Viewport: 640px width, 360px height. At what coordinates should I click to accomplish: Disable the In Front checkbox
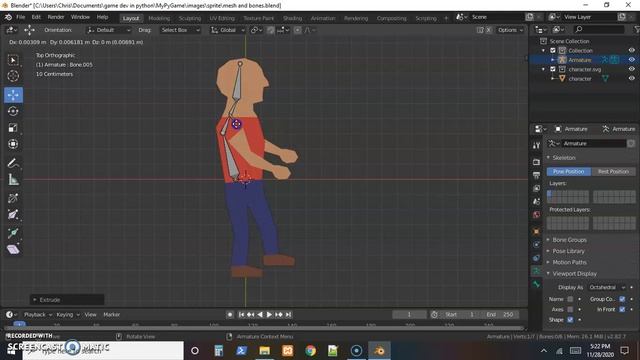[622, 309]
